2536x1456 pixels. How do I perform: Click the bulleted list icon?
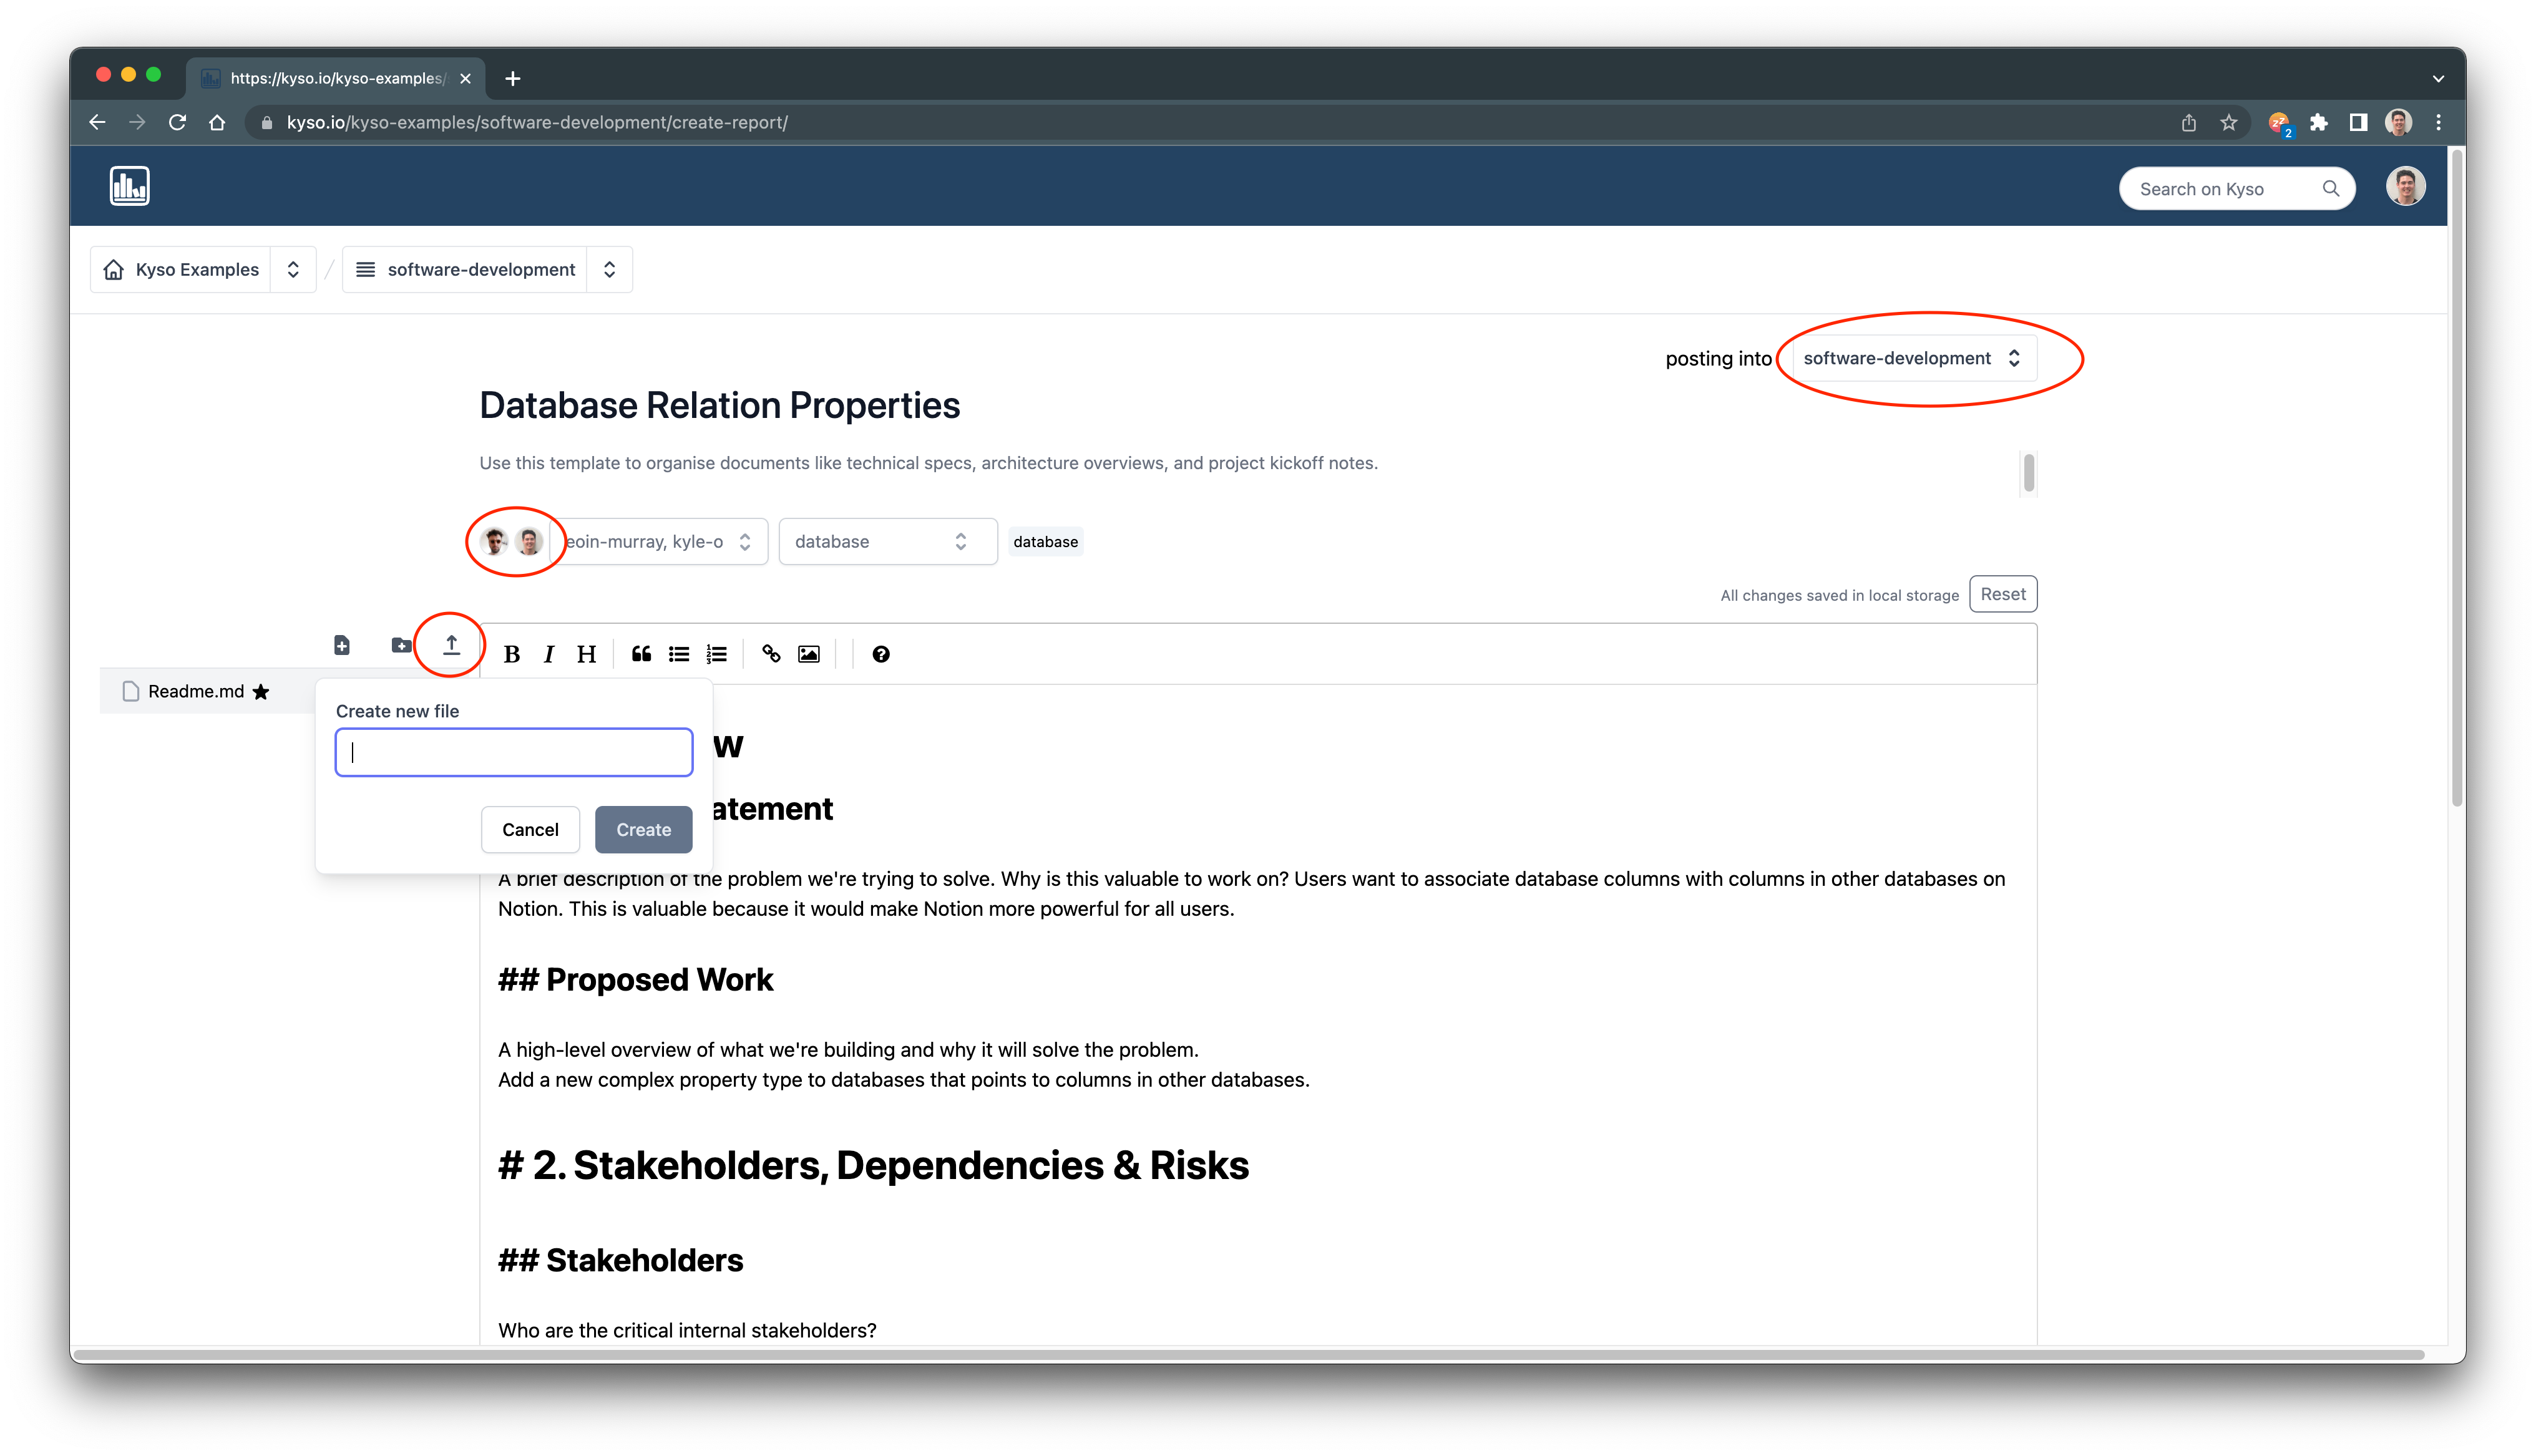[x=679, y=654]
